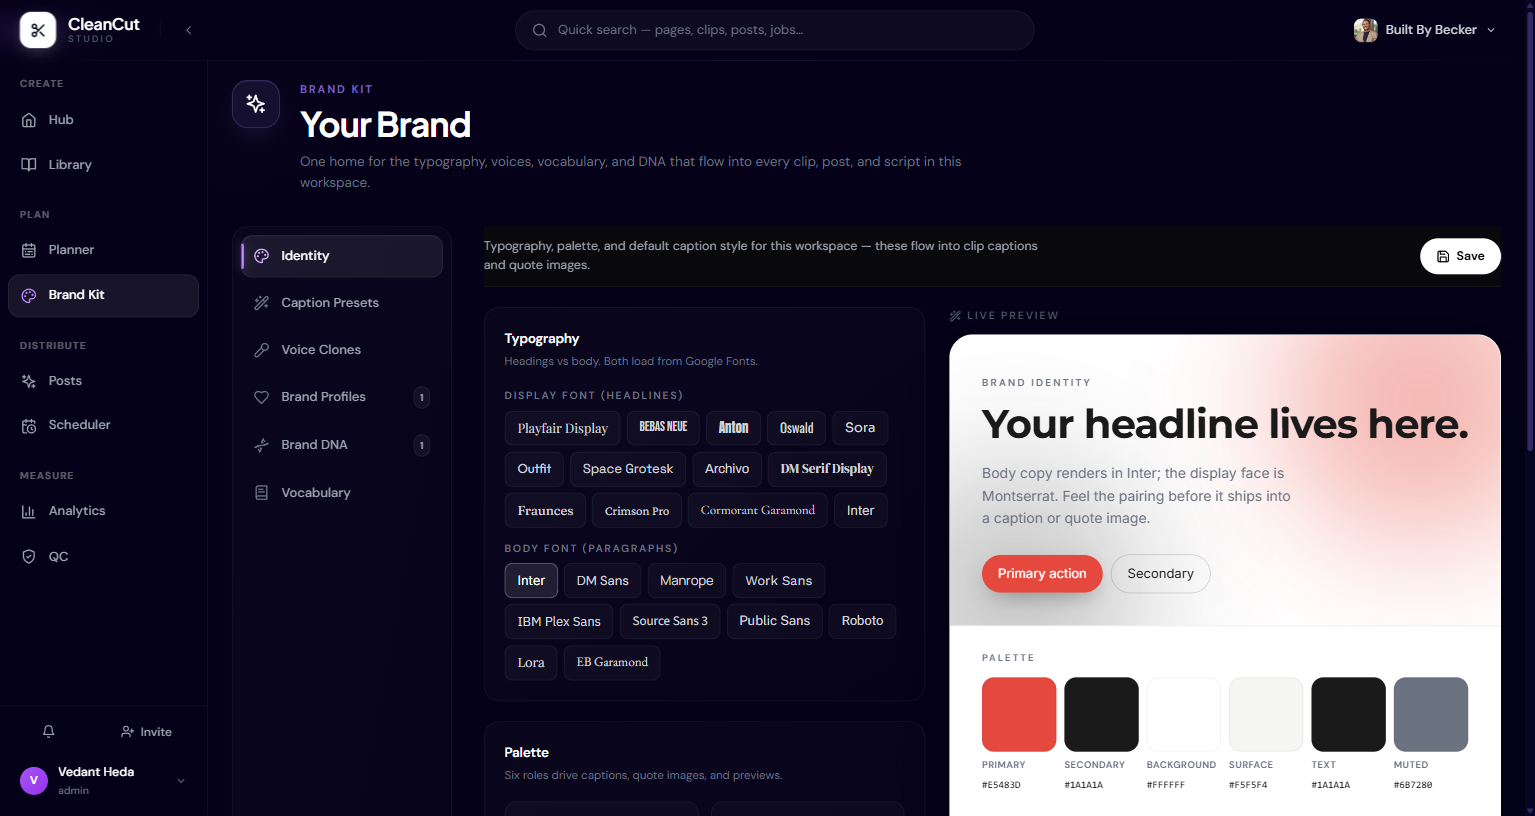Screen dimensions: 1535x816
Task: Click the Planner calendar icon
Action: click(29, 250)
